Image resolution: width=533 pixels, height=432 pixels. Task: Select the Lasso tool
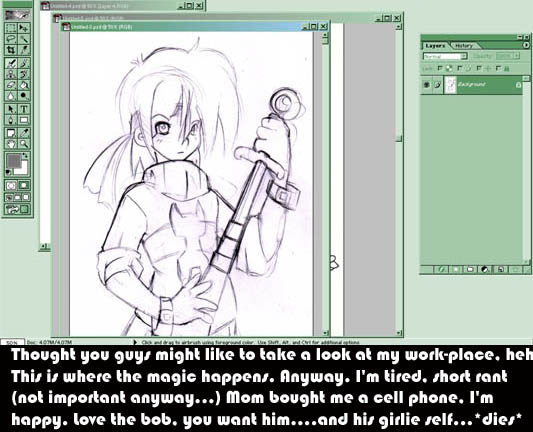(x=11, y=39)
